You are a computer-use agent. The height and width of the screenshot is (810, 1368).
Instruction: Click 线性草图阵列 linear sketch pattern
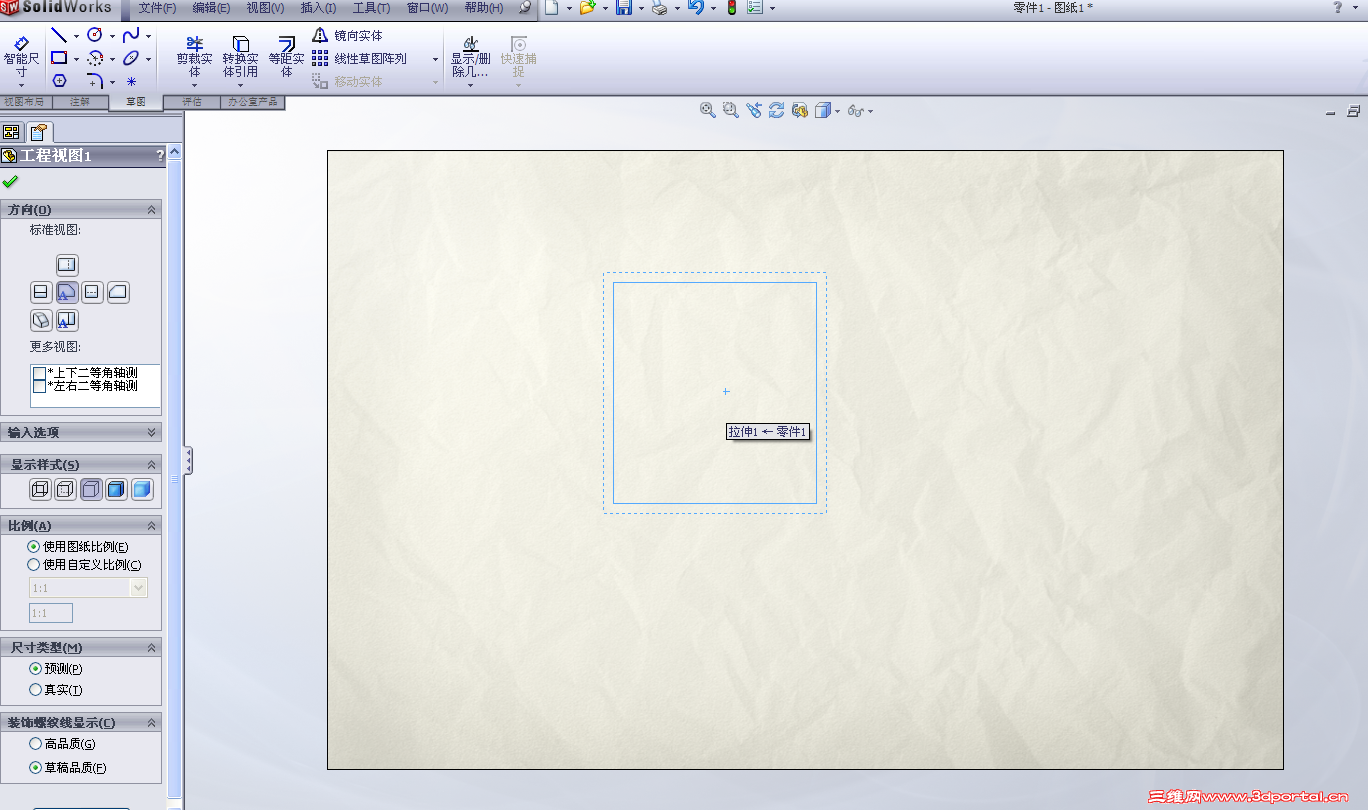click(x=360, y=59)
